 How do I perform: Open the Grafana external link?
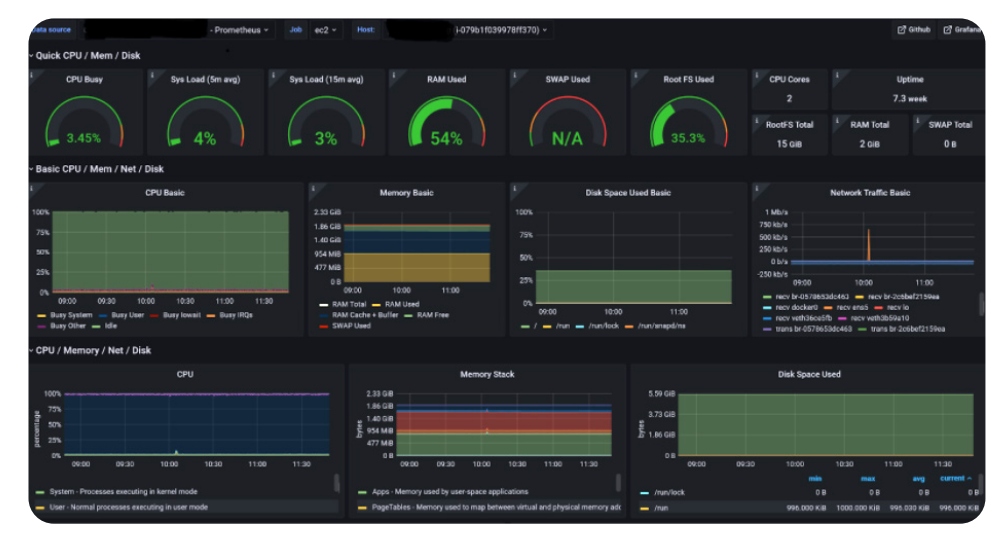pos(961,30)
